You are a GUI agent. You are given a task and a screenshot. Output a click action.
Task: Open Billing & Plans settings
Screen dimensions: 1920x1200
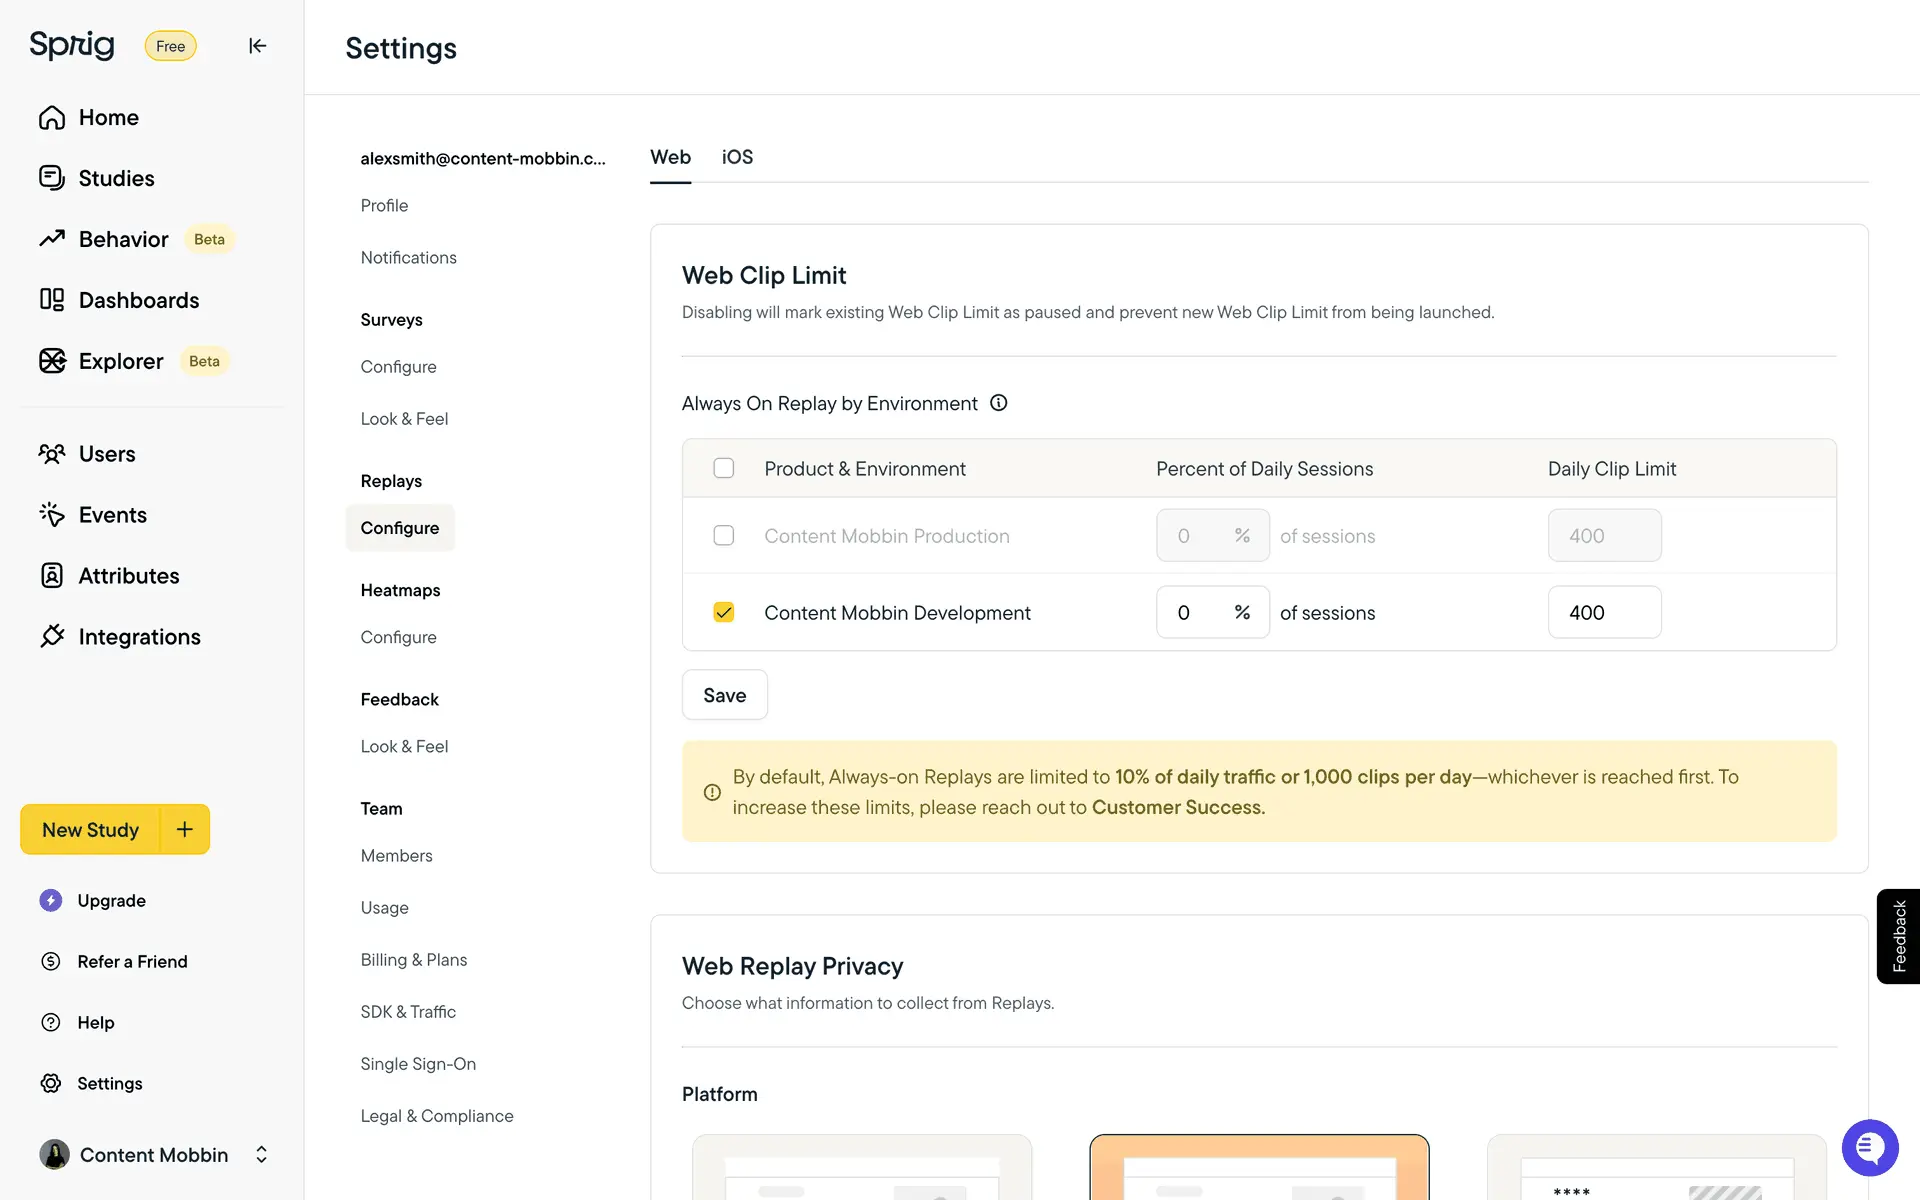coord(413,960)
